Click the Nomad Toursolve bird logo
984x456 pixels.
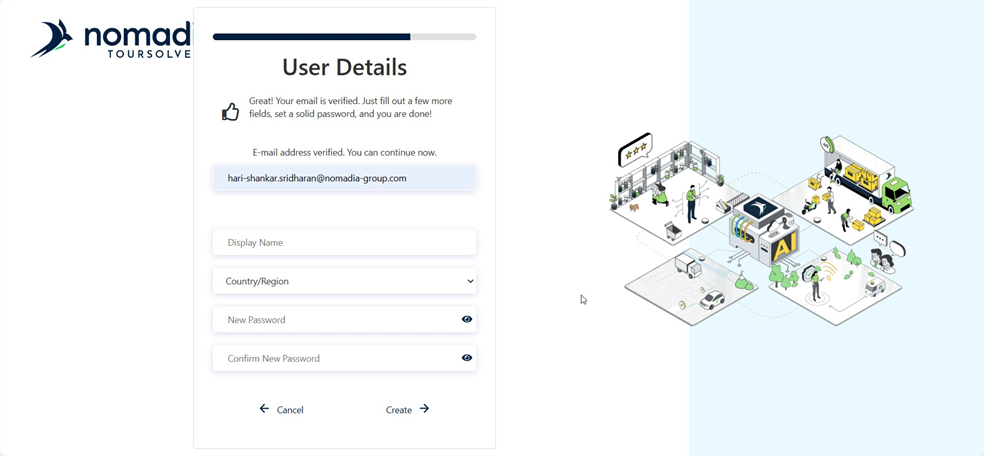point(52,38)
